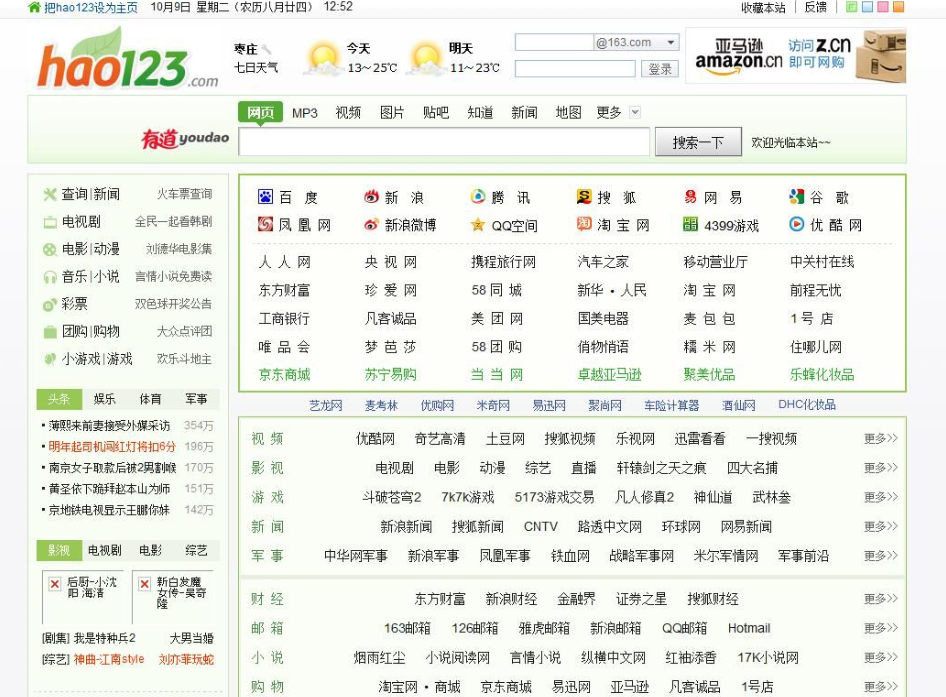The image size is (946, 697).
Task: Expand 更多>> in the 视频 row
Action: 880,439
